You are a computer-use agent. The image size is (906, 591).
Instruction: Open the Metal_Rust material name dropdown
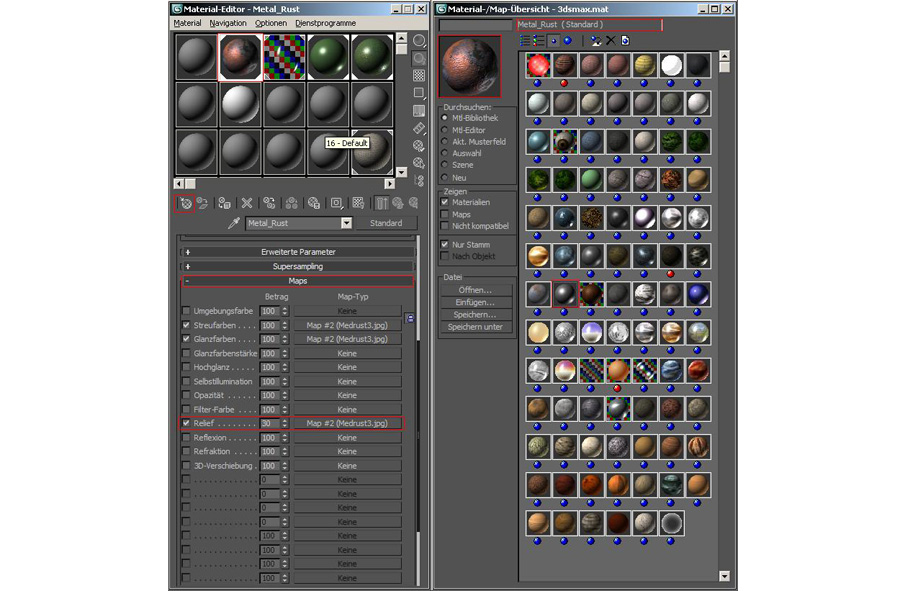[346, 224]
